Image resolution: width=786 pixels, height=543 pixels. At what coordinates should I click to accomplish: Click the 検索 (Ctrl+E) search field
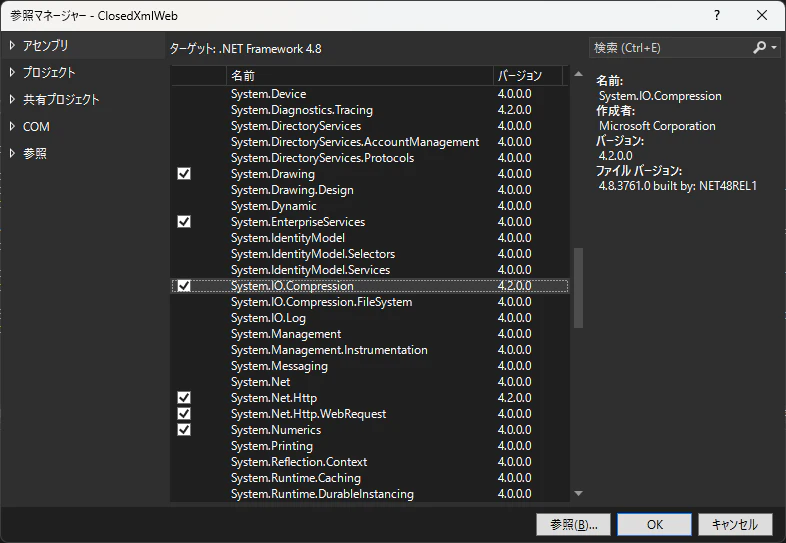tap(672, 48)
